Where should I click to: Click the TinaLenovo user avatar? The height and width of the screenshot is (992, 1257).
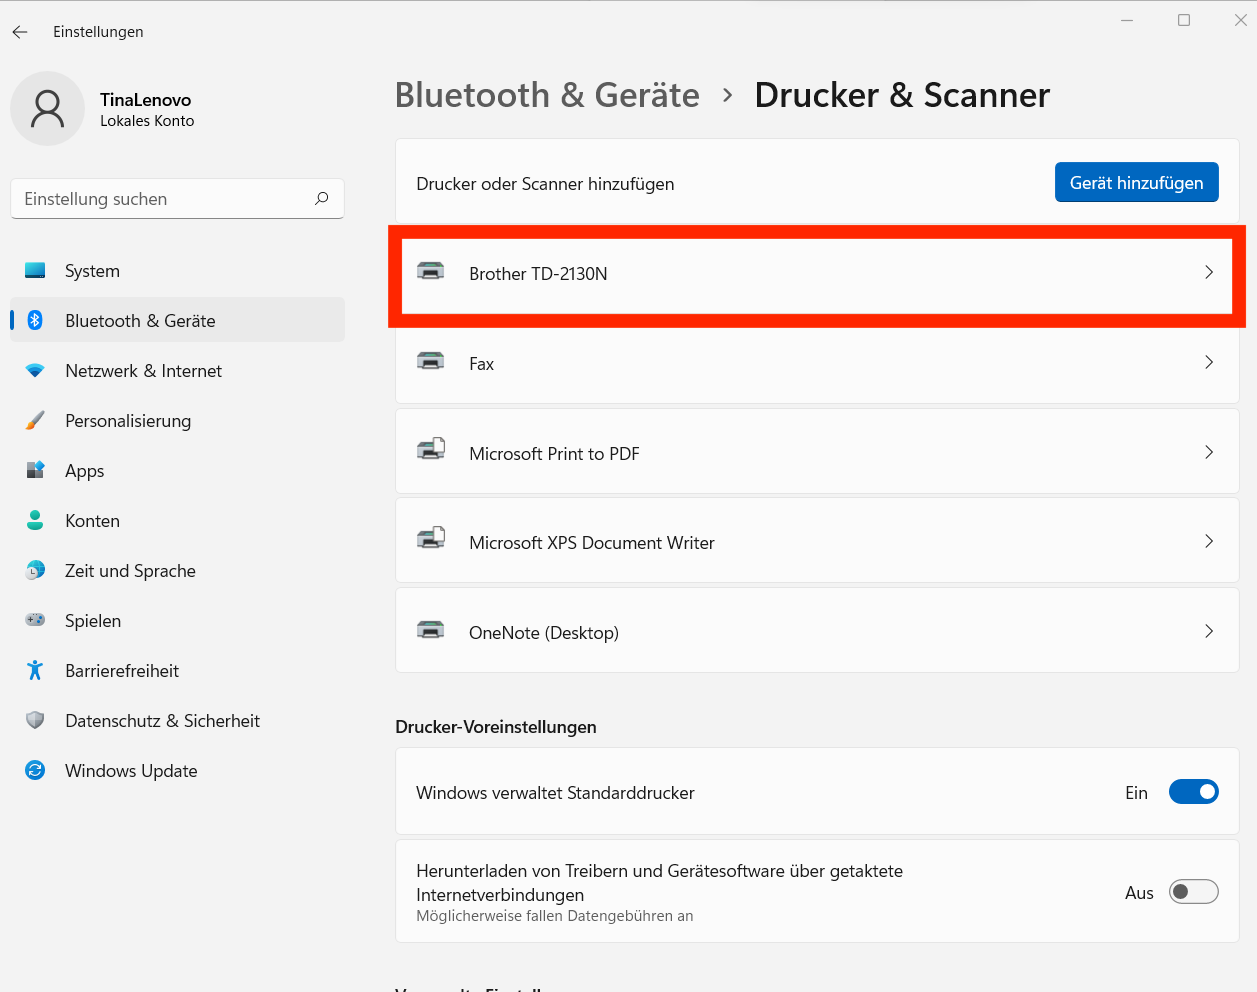click(x=47, y=108)
